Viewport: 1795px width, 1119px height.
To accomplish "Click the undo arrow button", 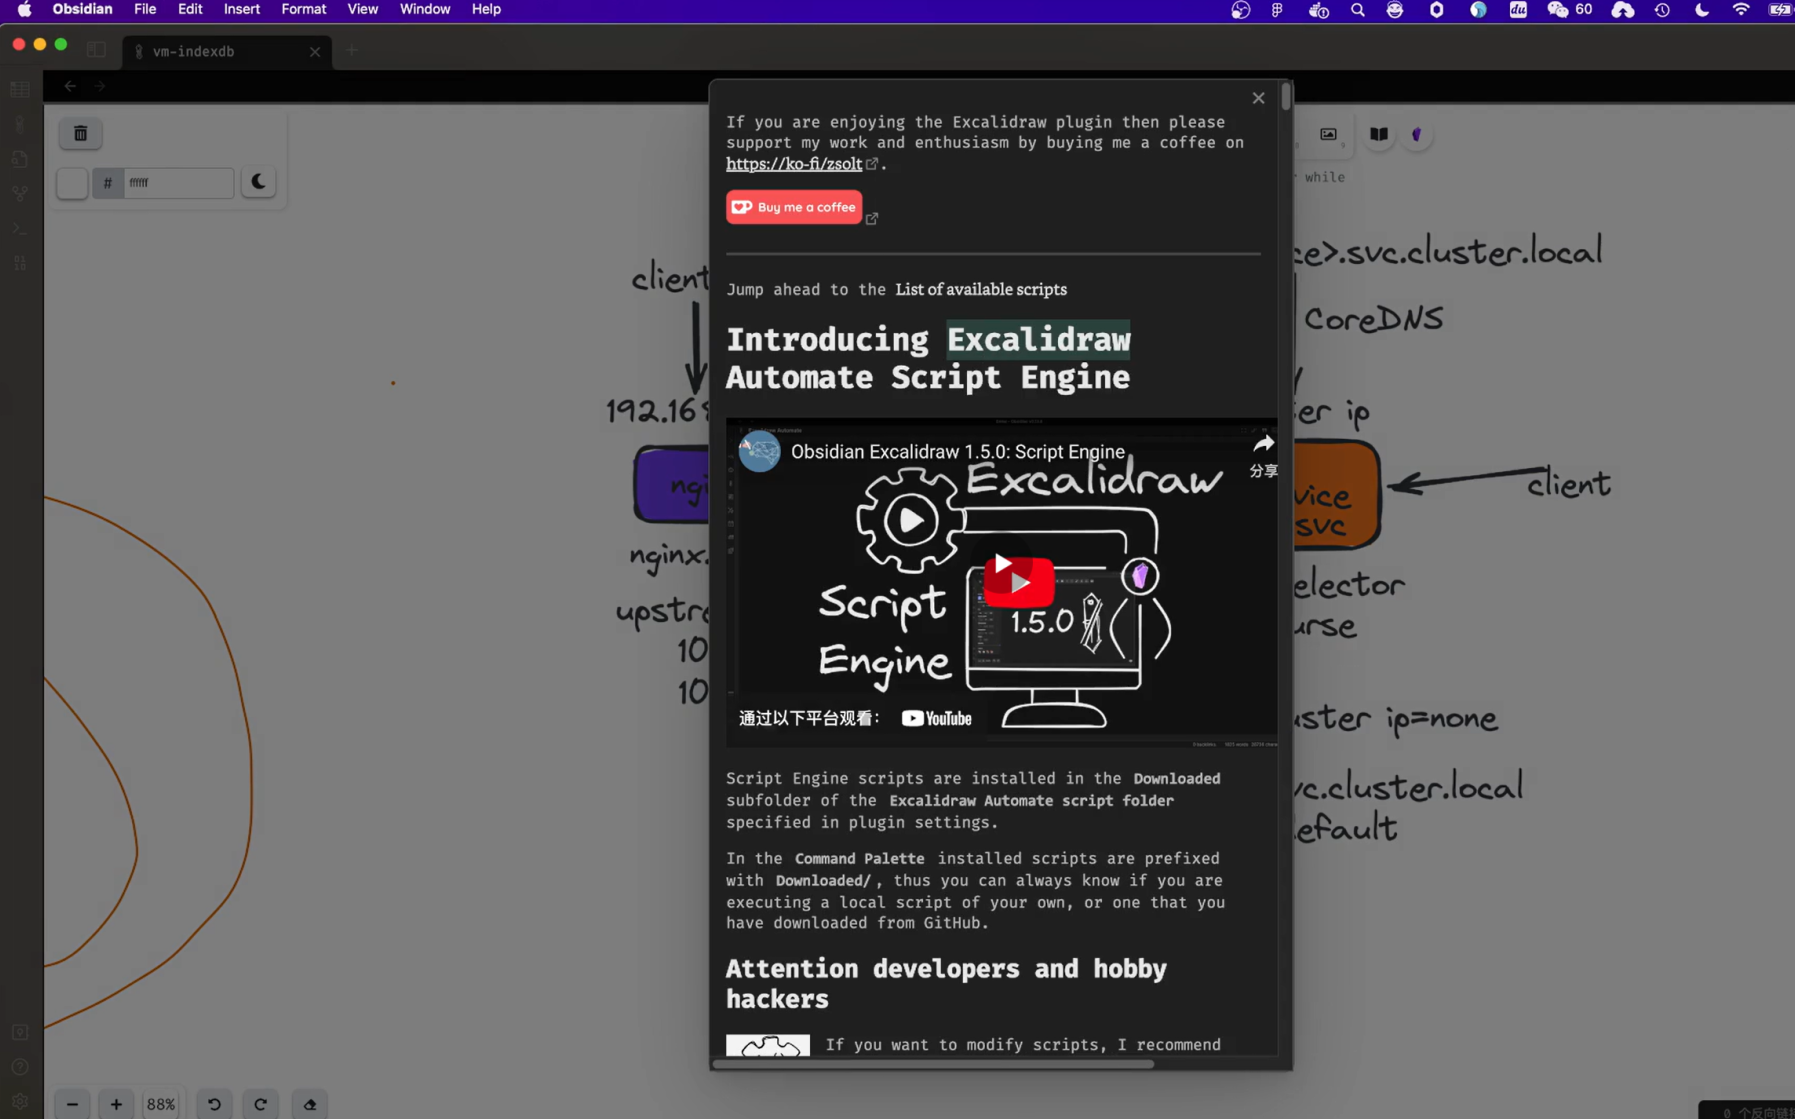I will [214, 1104].
